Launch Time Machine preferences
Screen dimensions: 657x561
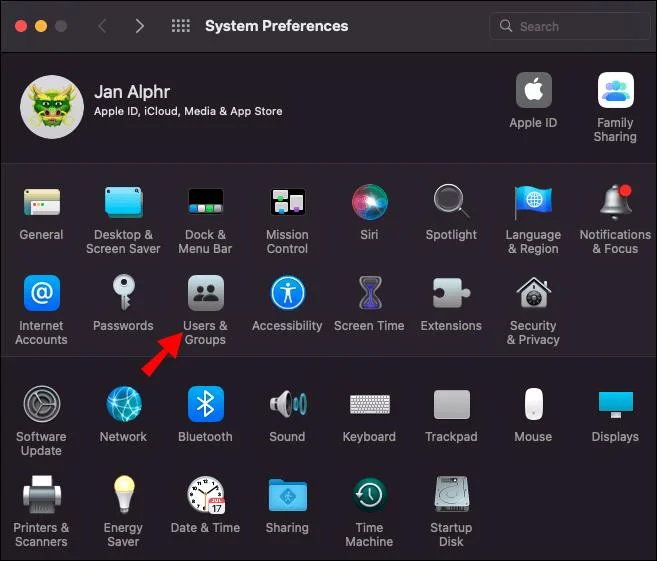click(369, 495)
